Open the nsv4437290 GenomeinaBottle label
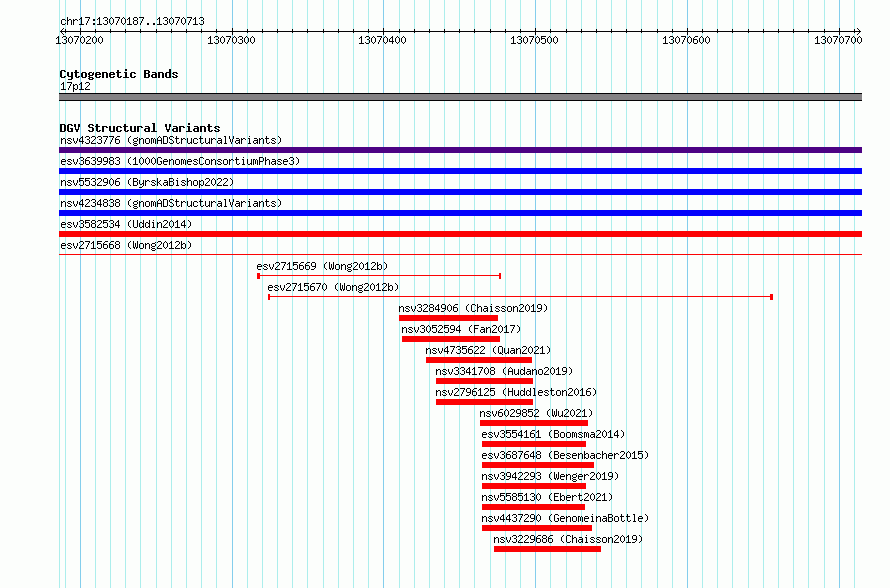890x588 pixels. click(565, 518)
